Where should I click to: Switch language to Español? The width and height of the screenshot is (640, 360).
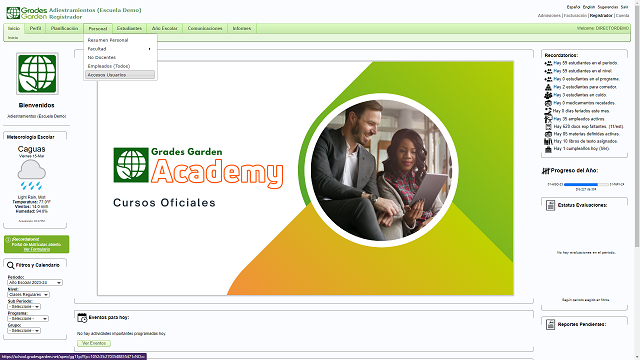click(573, 7)
